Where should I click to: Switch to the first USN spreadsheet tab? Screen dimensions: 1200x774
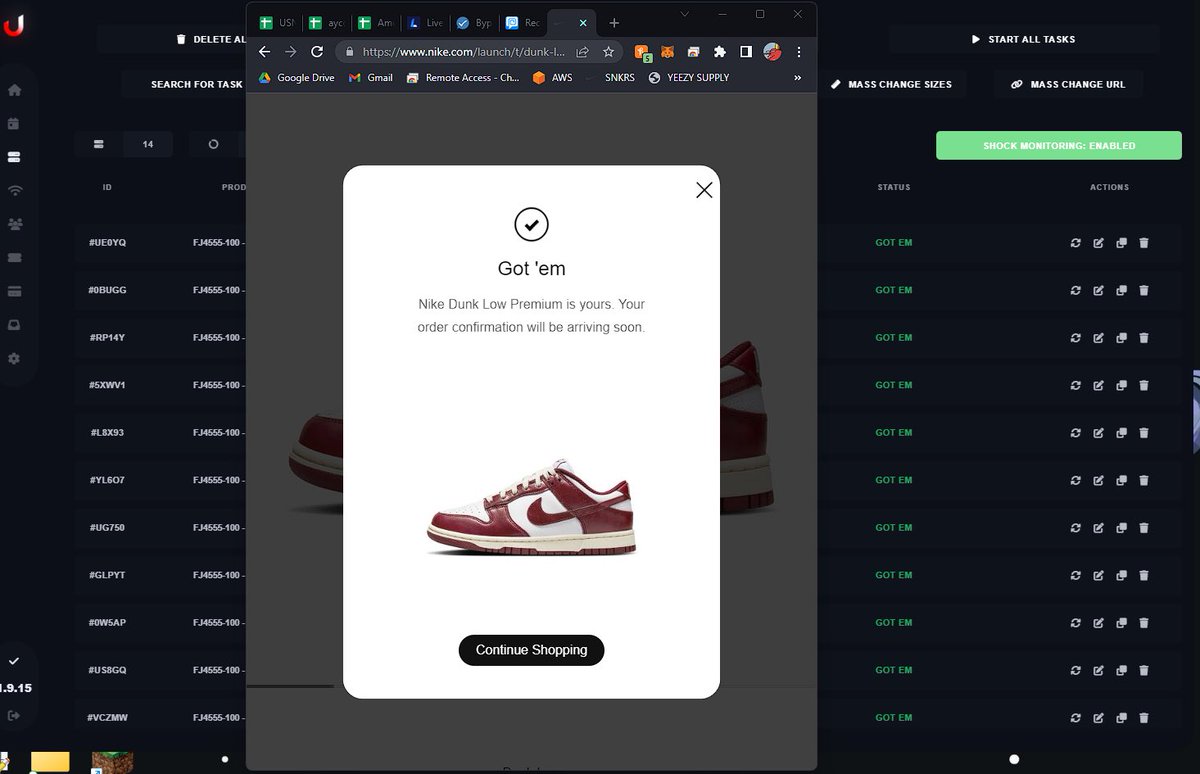[278, 23]
